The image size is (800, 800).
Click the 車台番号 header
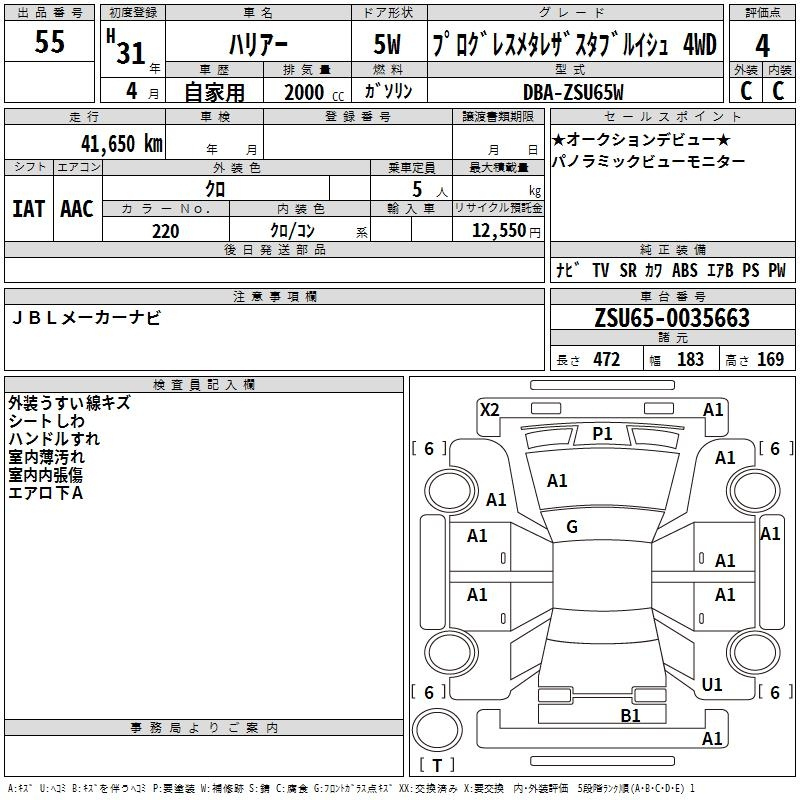[x=672, y=296]
